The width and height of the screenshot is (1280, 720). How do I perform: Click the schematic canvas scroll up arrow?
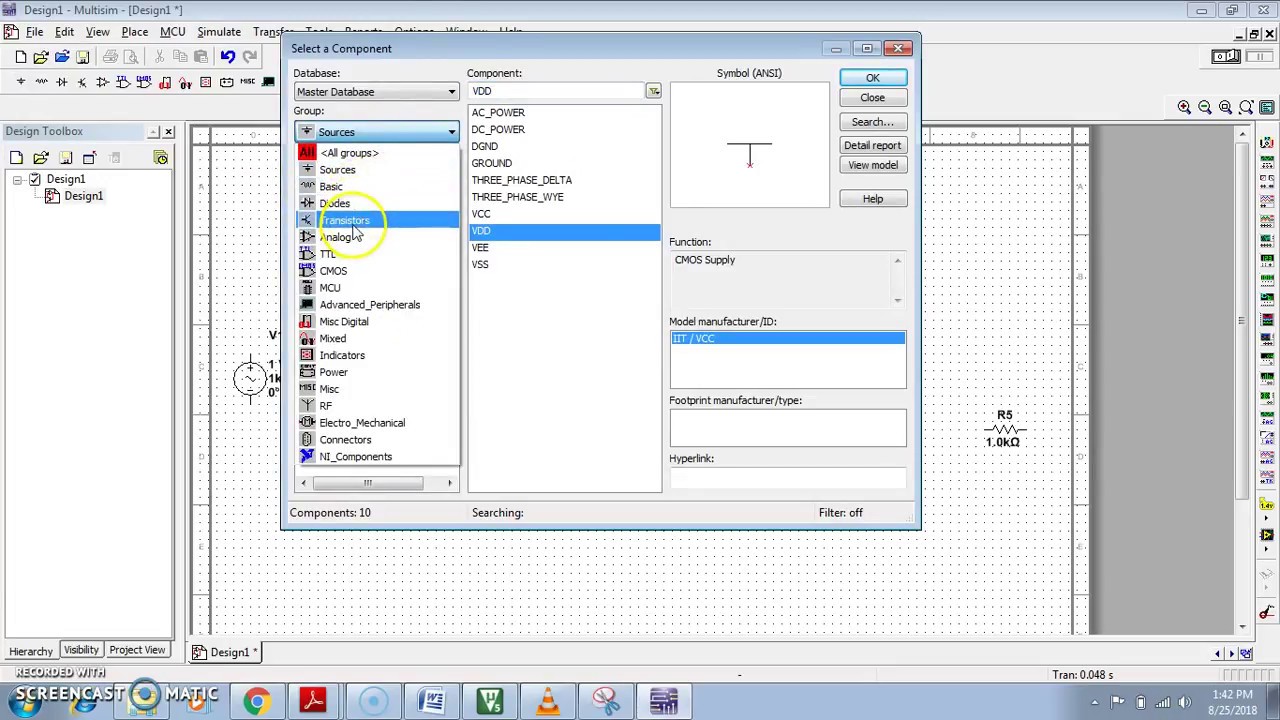[x=1242, y=134]
